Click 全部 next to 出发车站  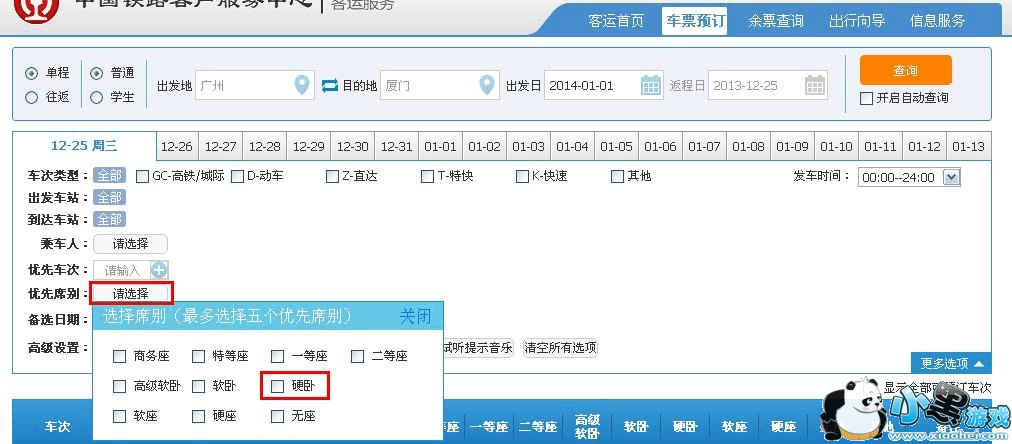click(109, 197)
